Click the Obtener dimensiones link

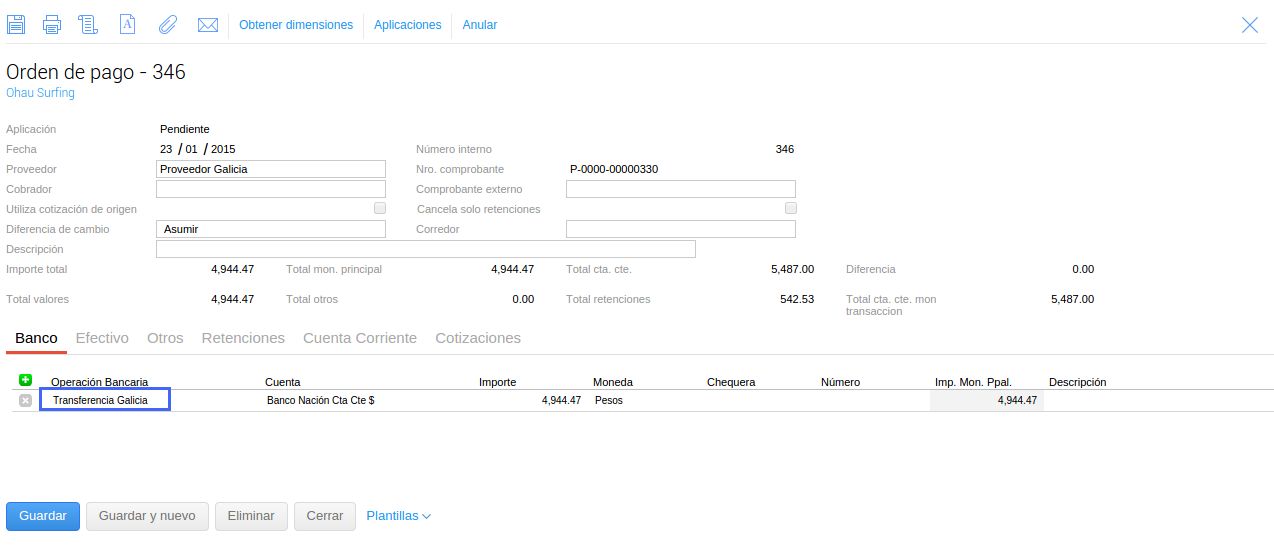pyautogui.click(x=296, y=25)
